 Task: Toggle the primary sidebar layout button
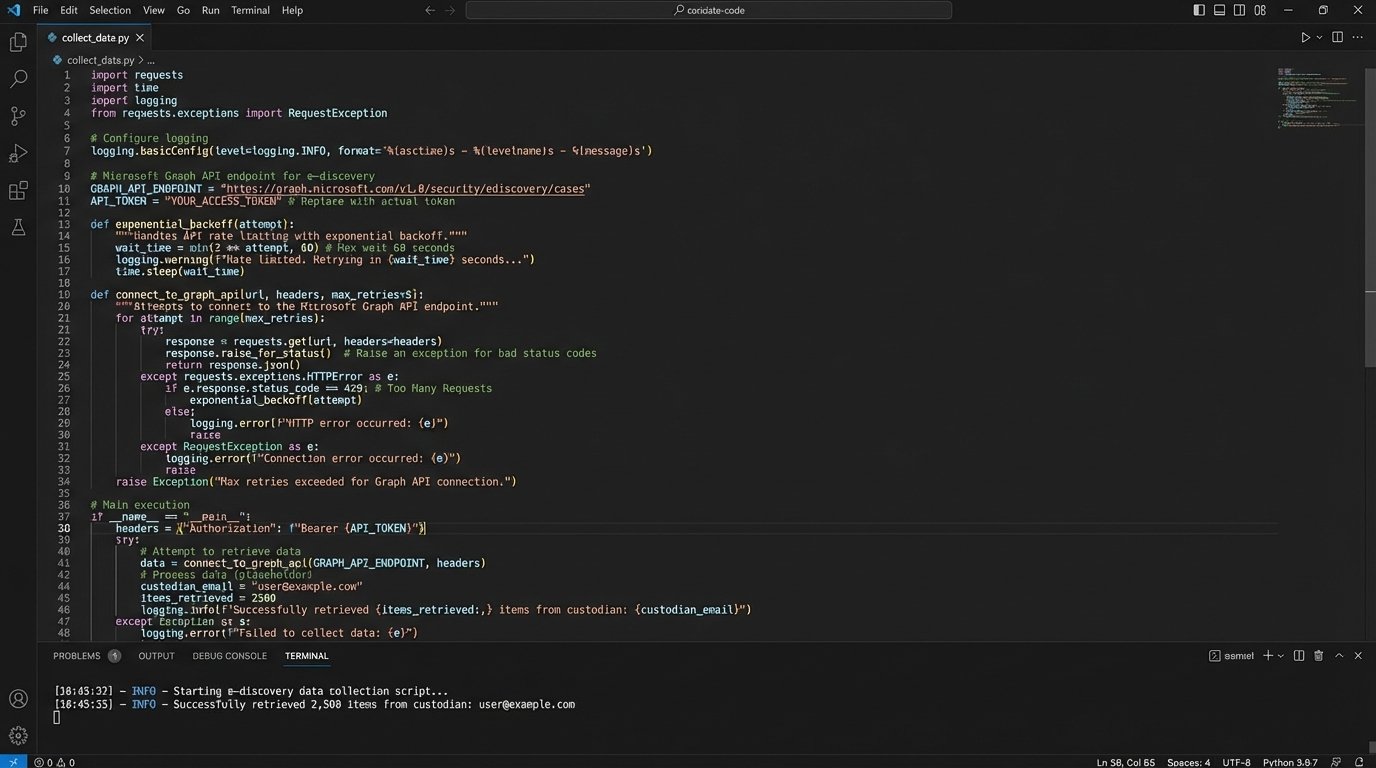tap(1199, 10)
